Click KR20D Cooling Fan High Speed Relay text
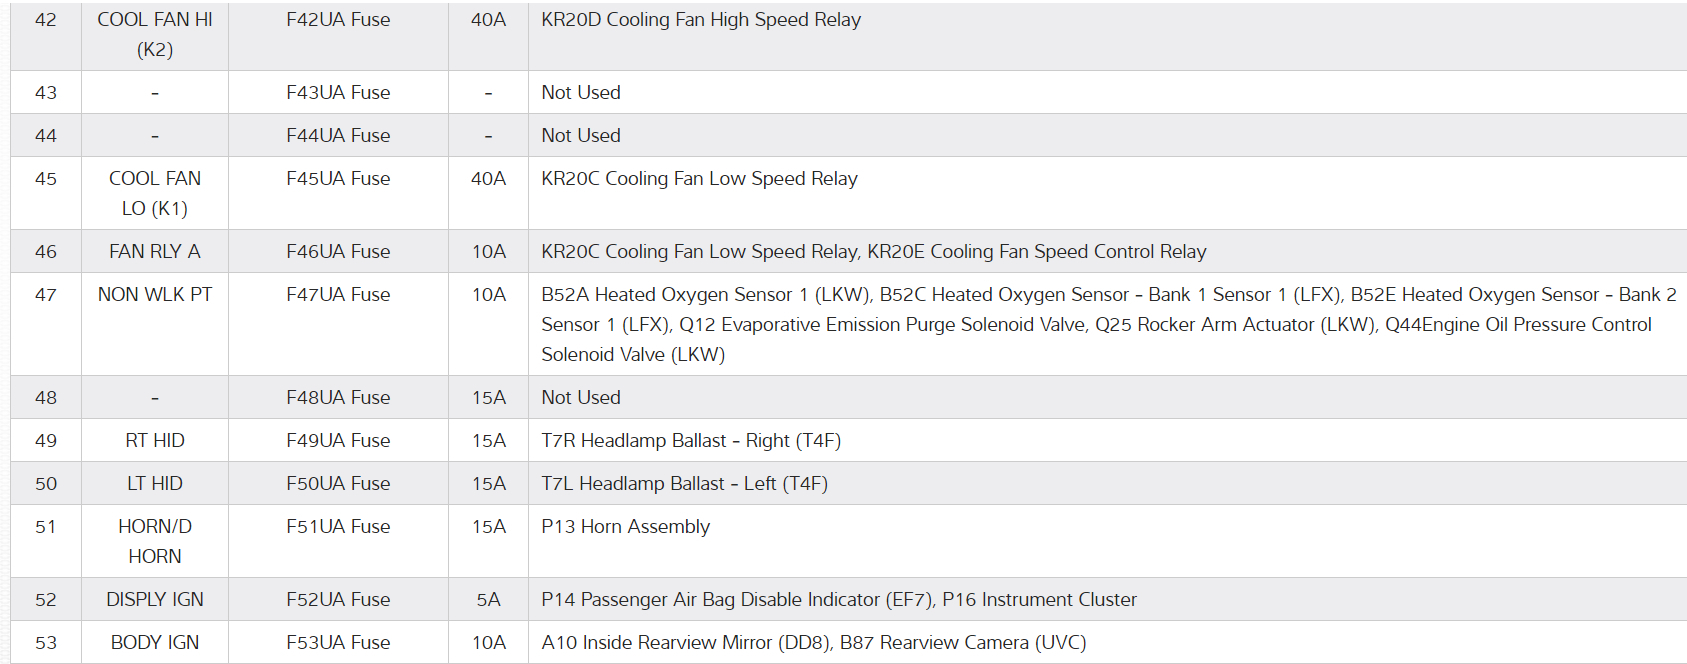Image resolution: width=1687 pixels, height=664 pixels. 700,20
